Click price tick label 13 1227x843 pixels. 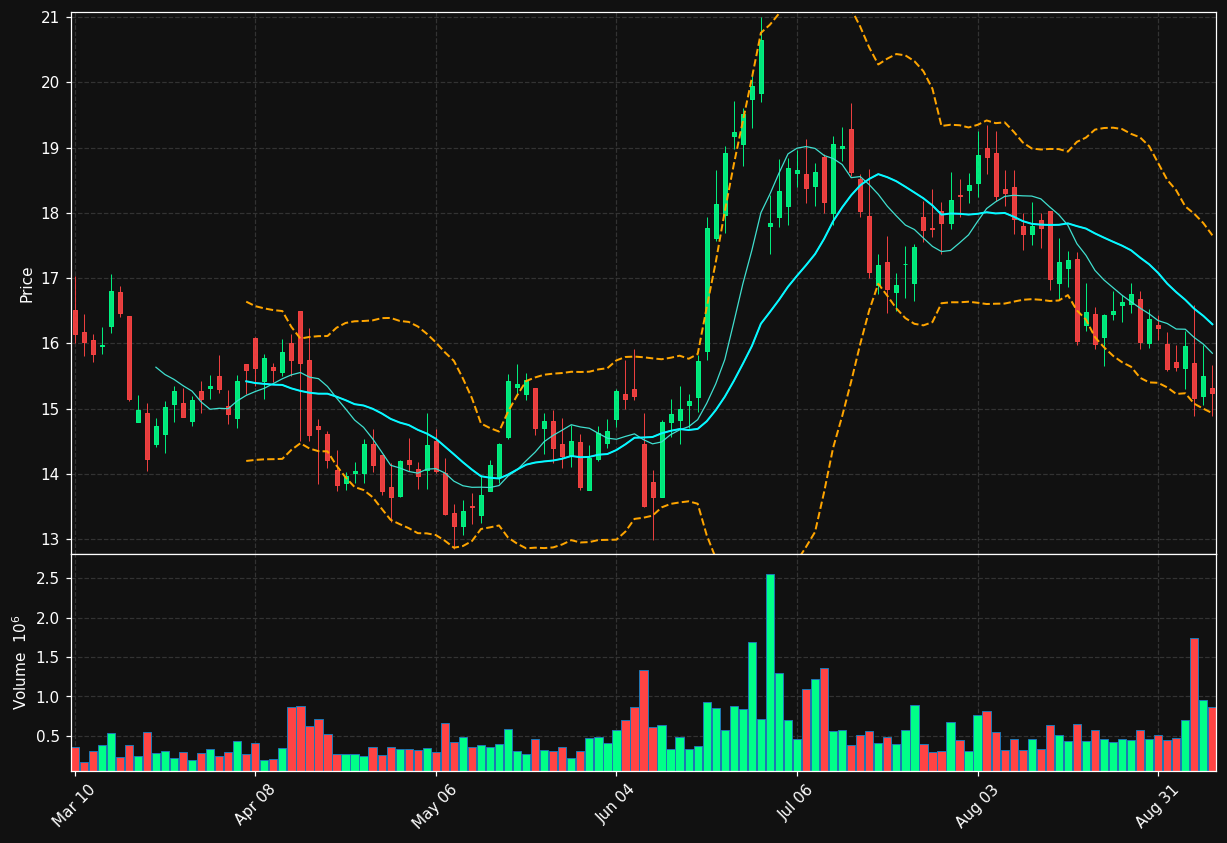[x=50, y=539]
